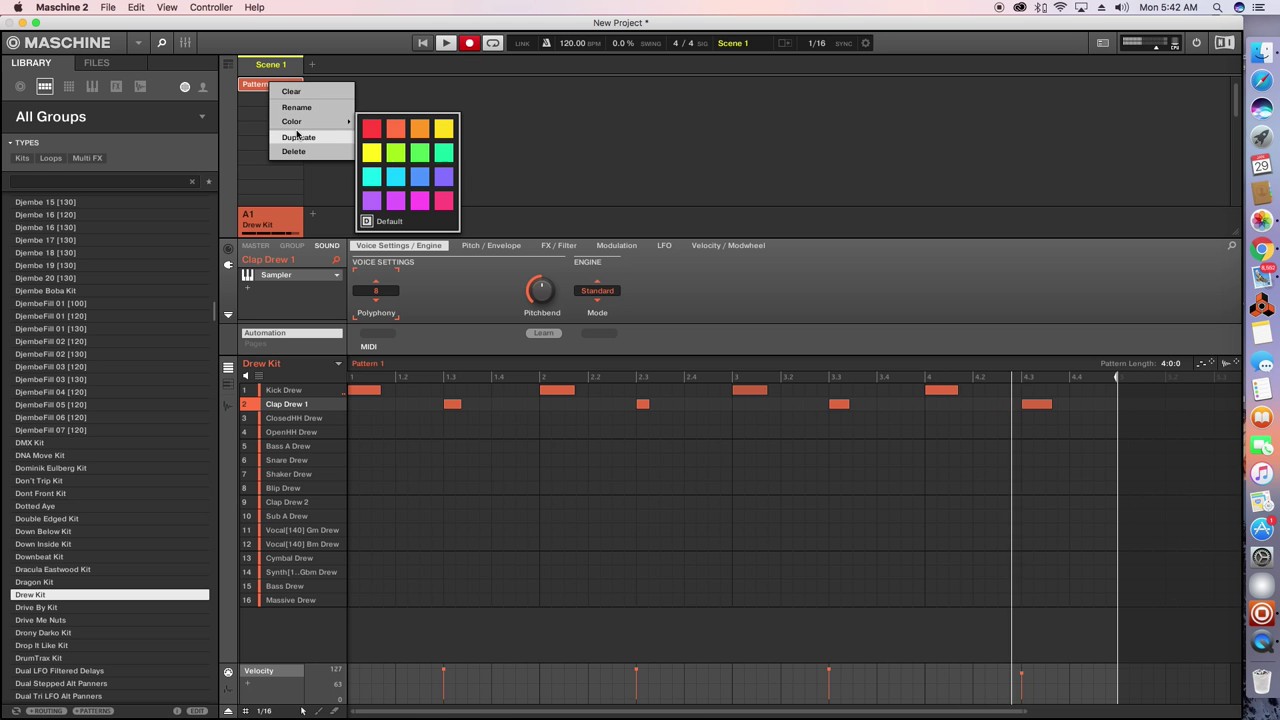Screen dimensions: 1280x720
Task: Select Rename in the pattern context menu
Action: [x=296, y=106]
